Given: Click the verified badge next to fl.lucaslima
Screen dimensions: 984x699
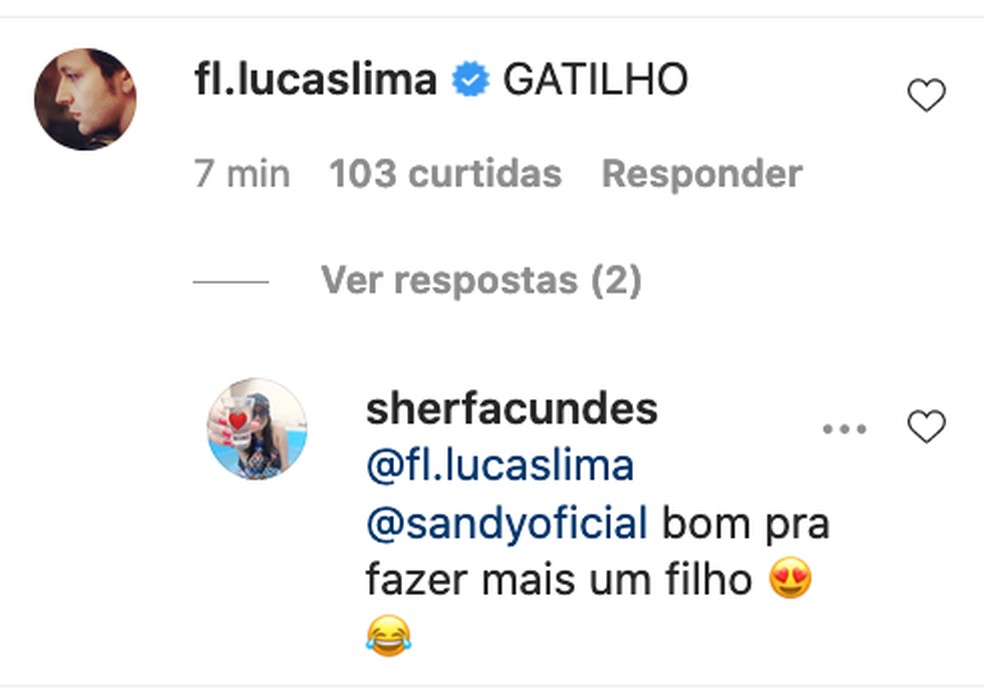Looking at the screenshot, I should click(x=468, y=79).
